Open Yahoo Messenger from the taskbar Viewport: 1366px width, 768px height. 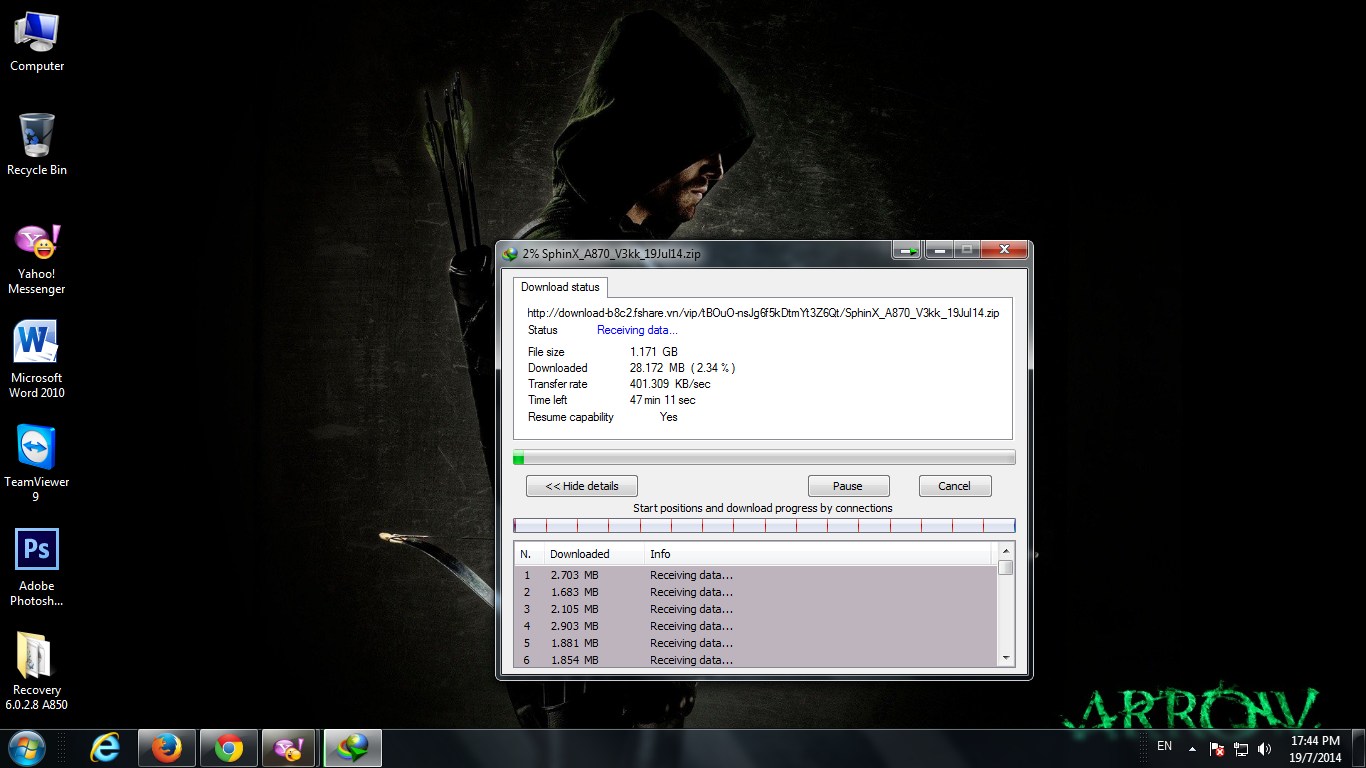click(x=290, y=748)
